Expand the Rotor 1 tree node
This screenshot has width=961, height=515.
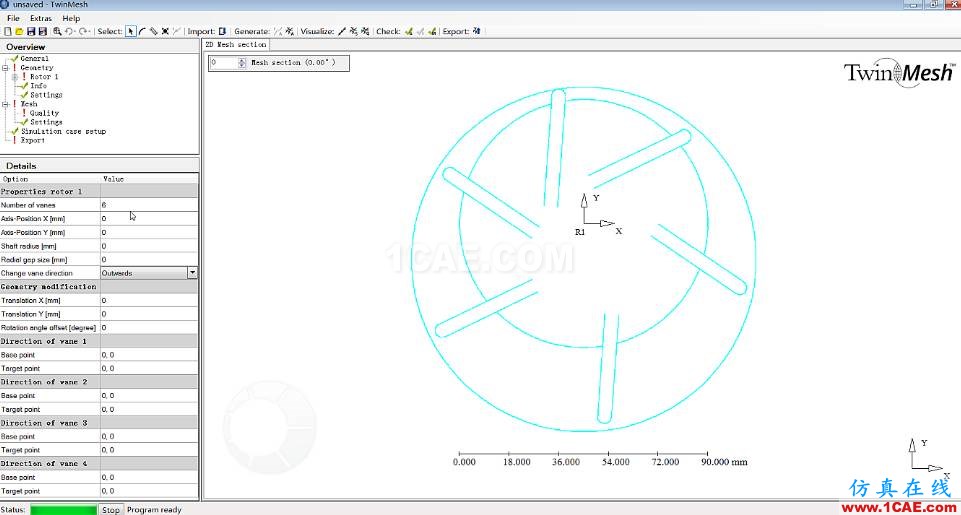coord(15,77)
